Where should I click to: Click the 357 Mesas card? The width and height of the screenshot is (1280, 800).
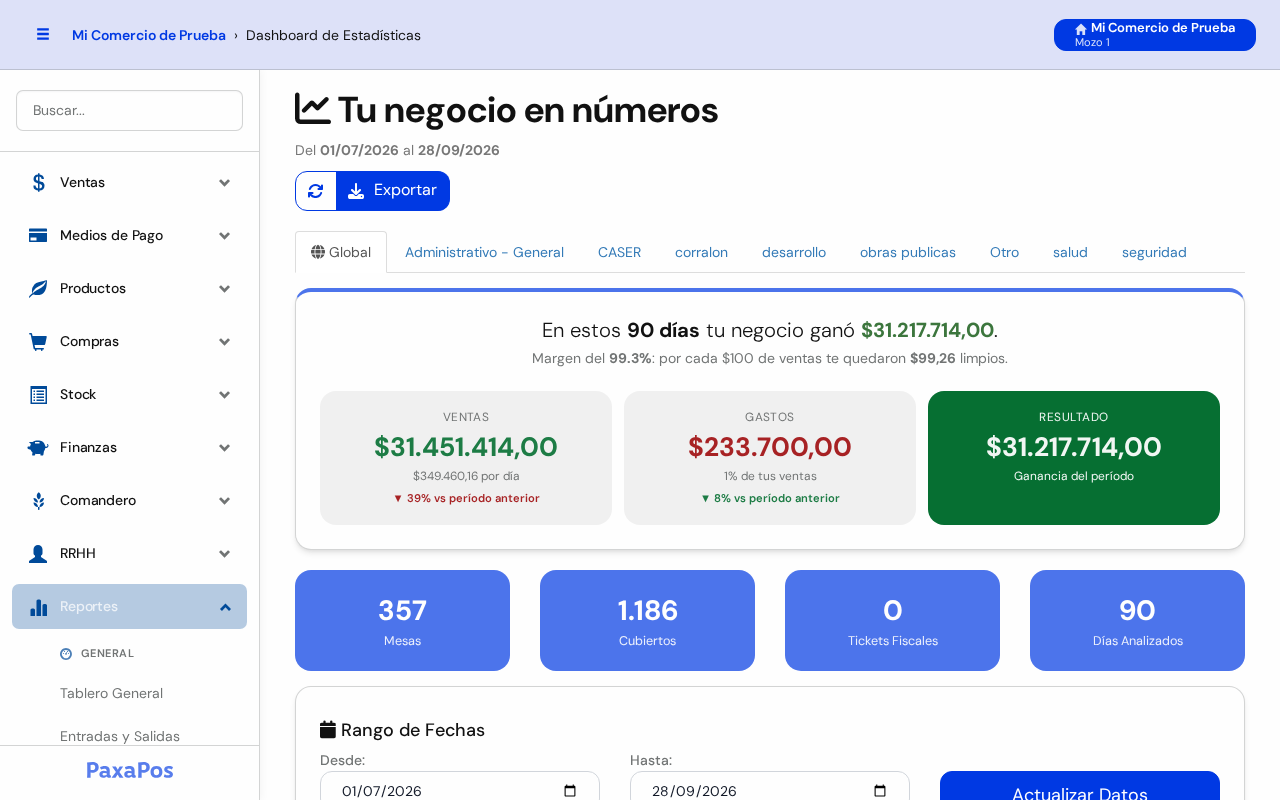click(x=402, y=620)
